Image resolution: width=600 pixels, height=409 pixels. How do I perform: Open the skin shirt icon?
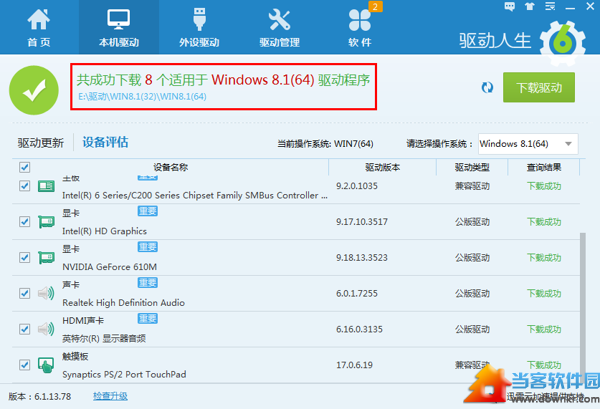pos(530,7)
